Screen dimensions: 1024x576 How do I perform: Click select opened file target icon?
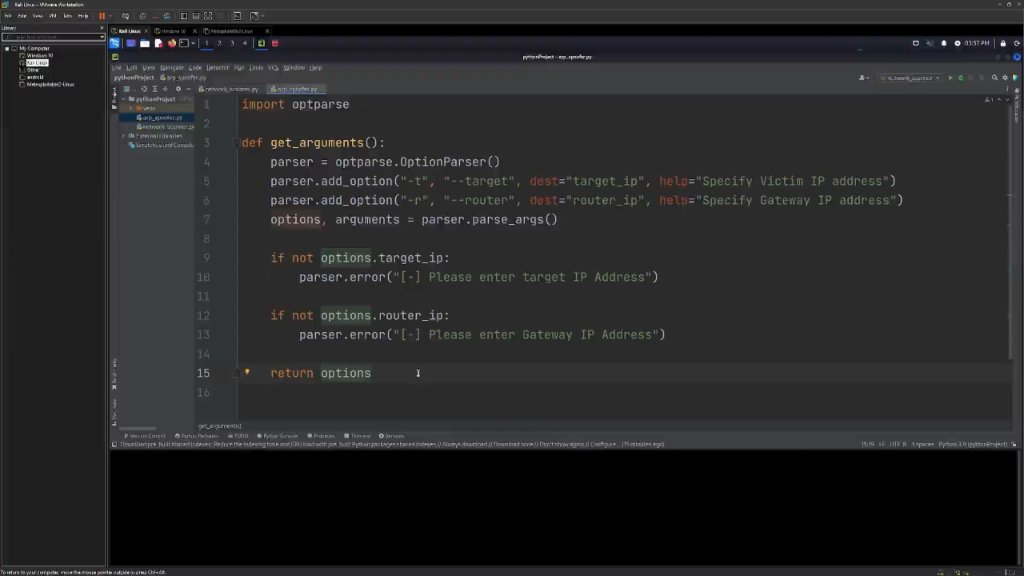pyautogui.click(x=144, y=89)
